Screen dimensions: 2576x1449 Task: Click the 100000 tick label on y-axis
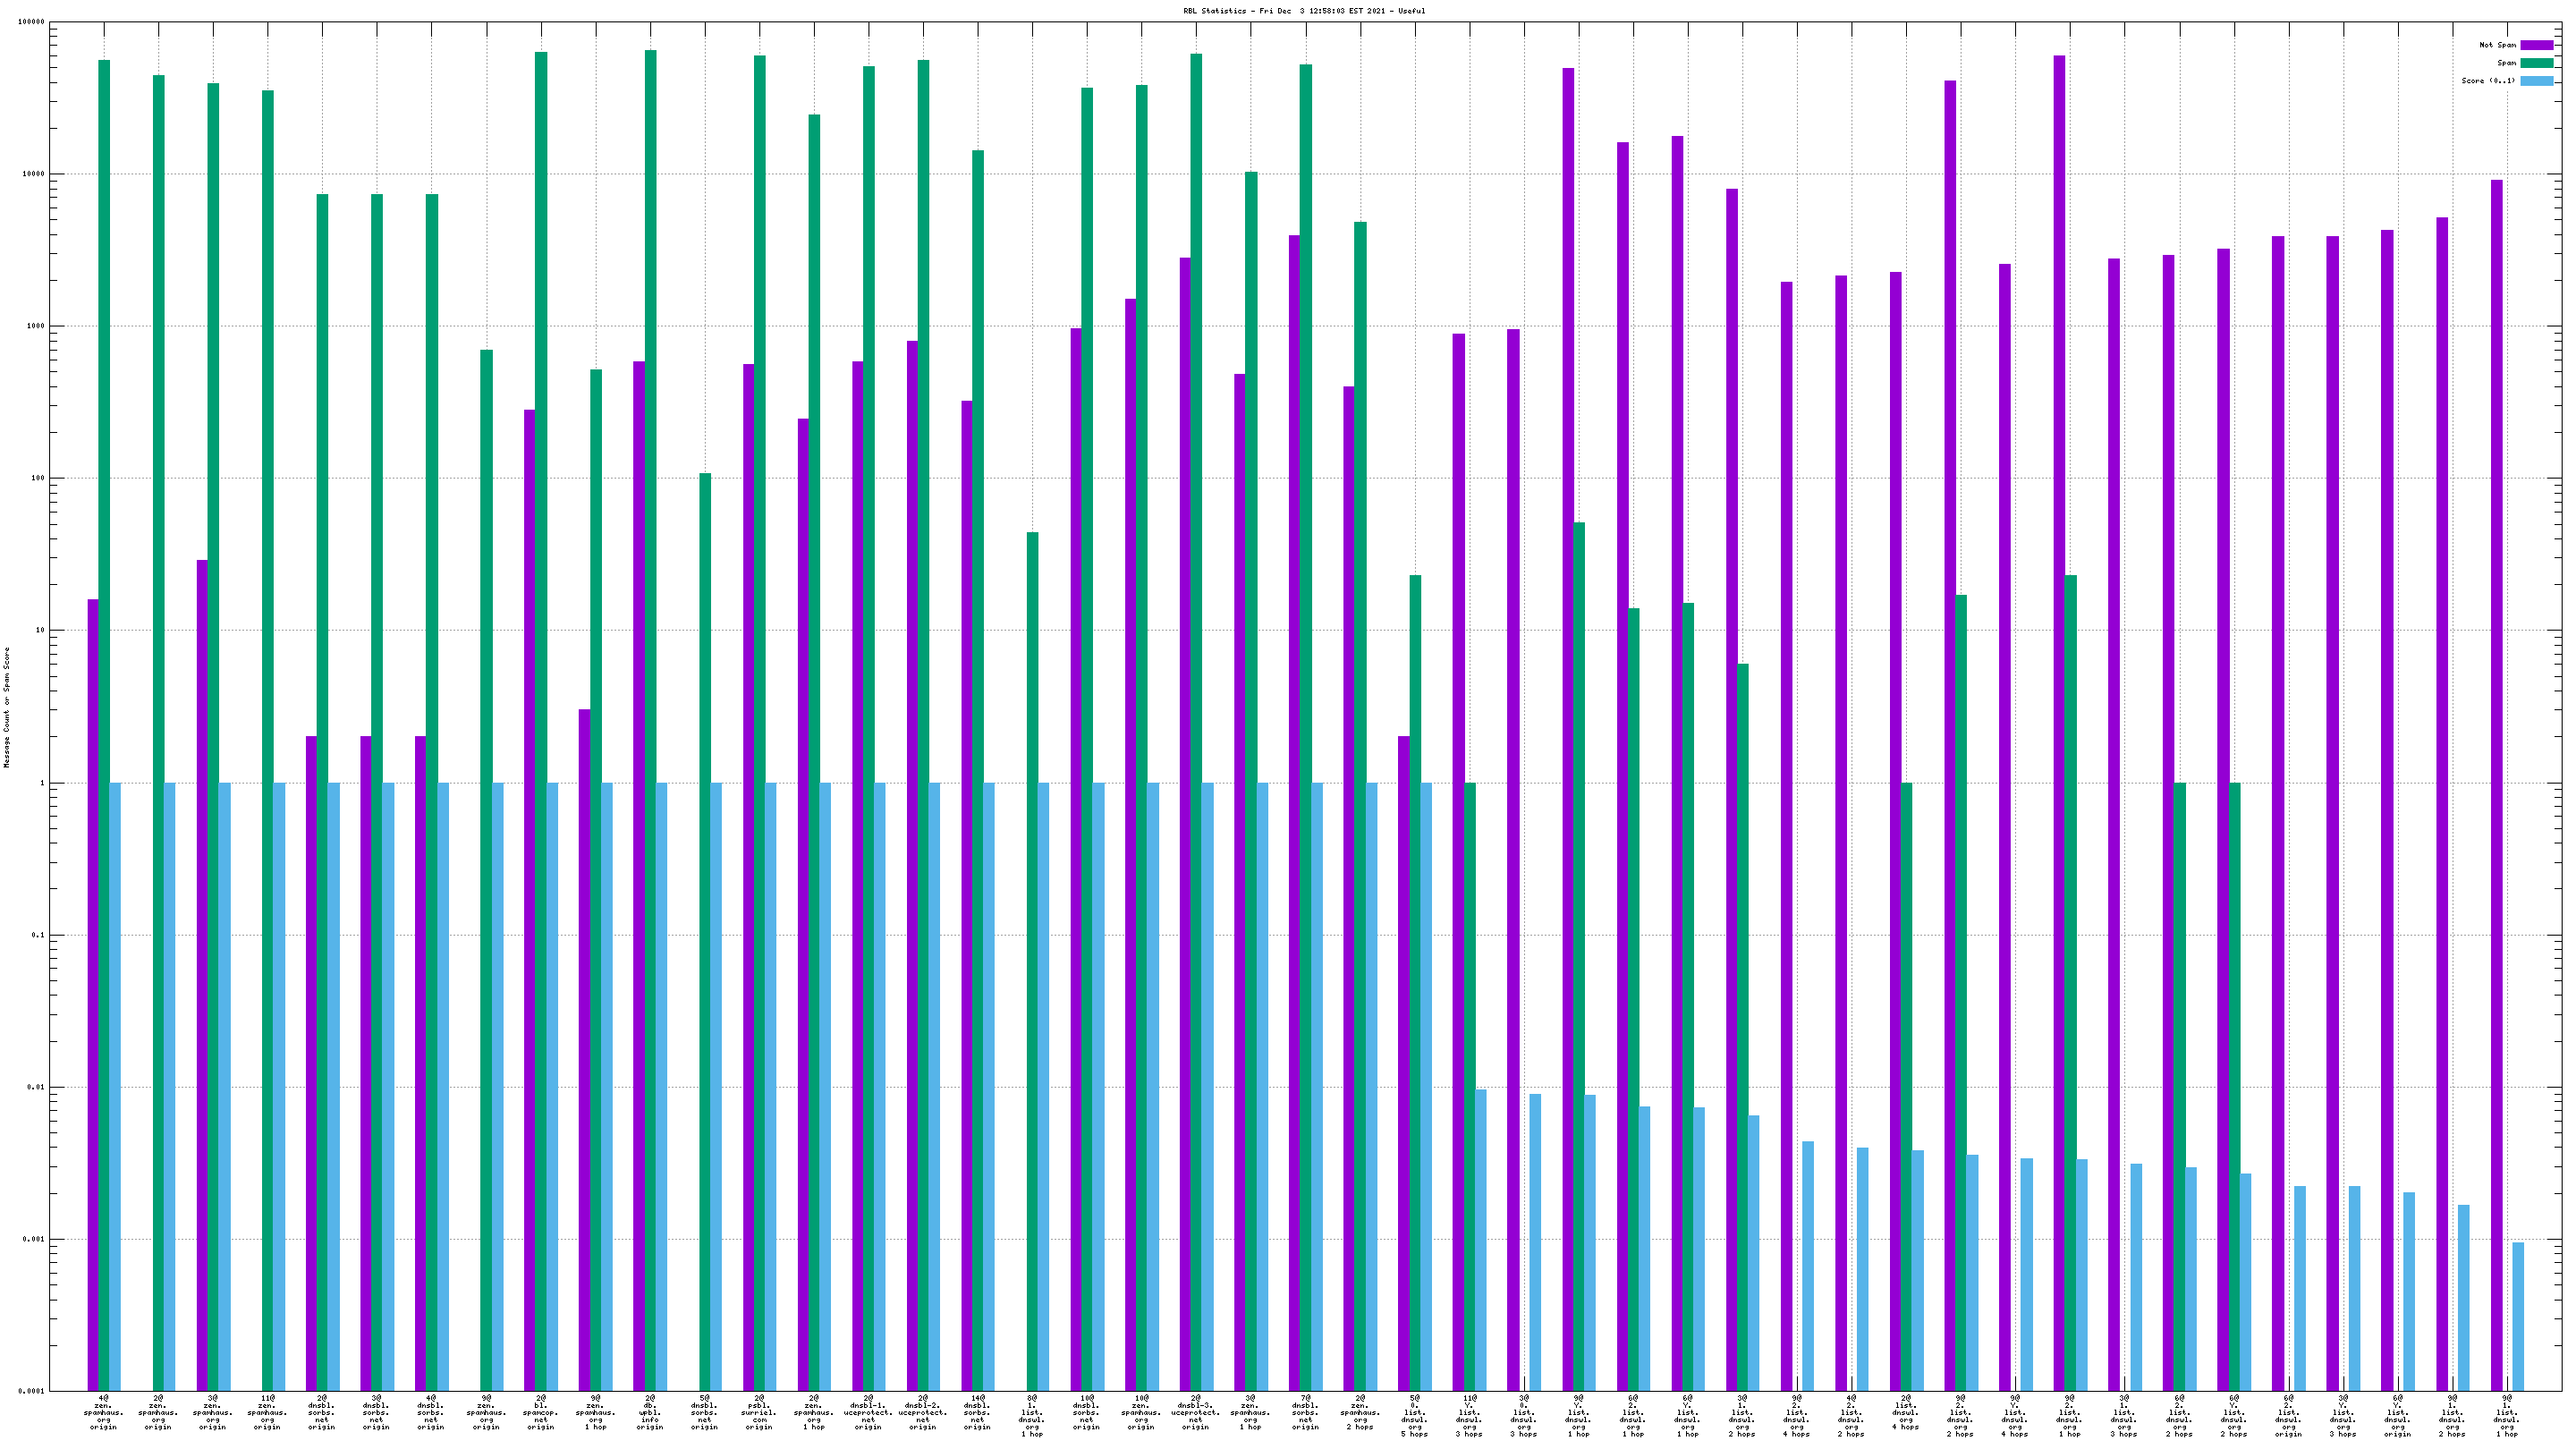click(x=31, y=22)
